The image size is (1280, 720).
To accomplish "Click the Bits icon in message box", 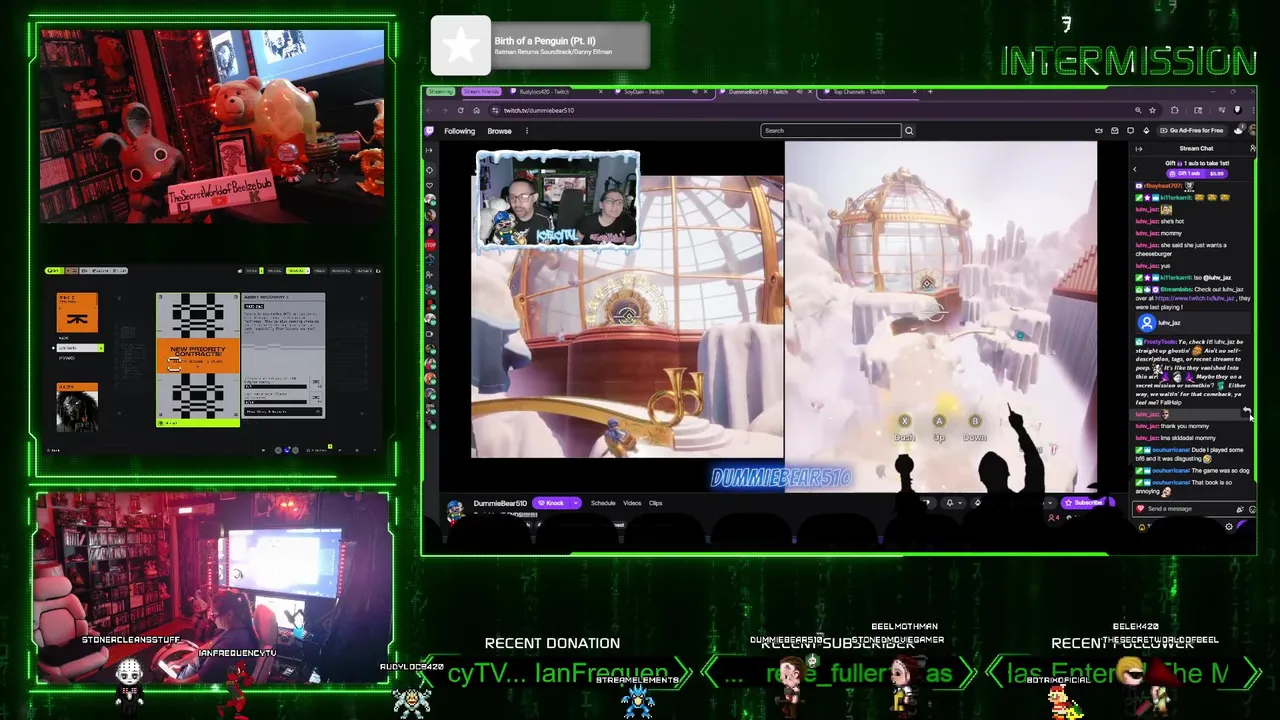I will click(1240, 509).
